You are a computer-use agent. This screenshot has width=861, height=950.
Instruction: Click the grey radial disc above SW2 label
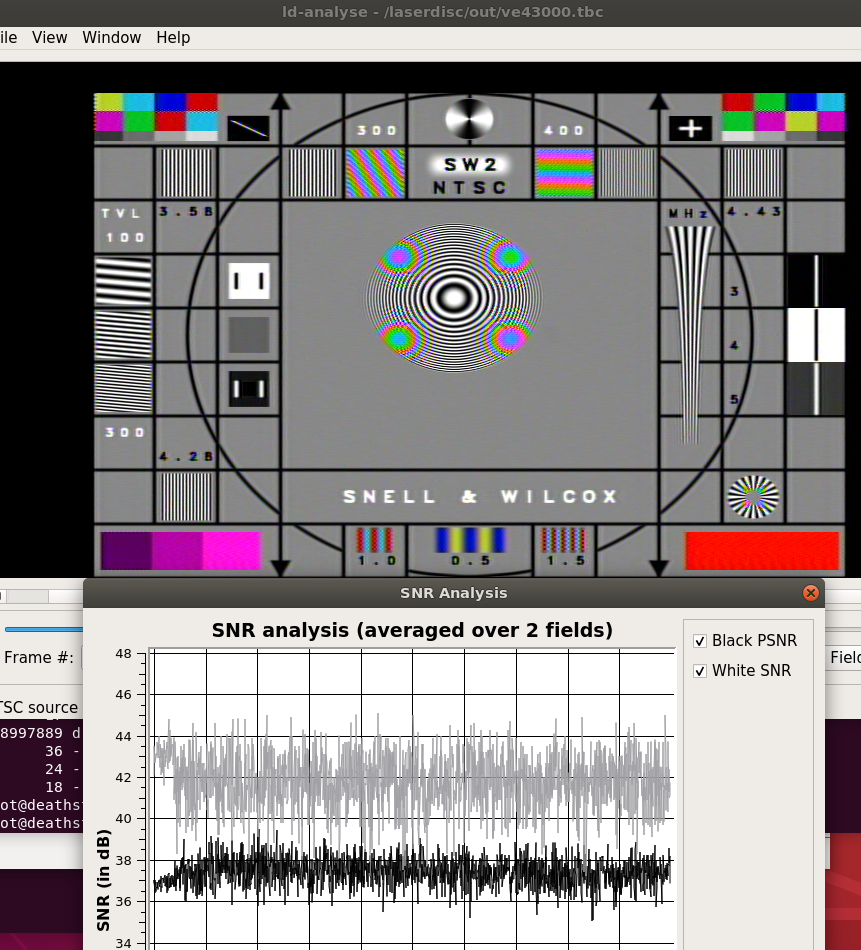[x=469, y=120]
